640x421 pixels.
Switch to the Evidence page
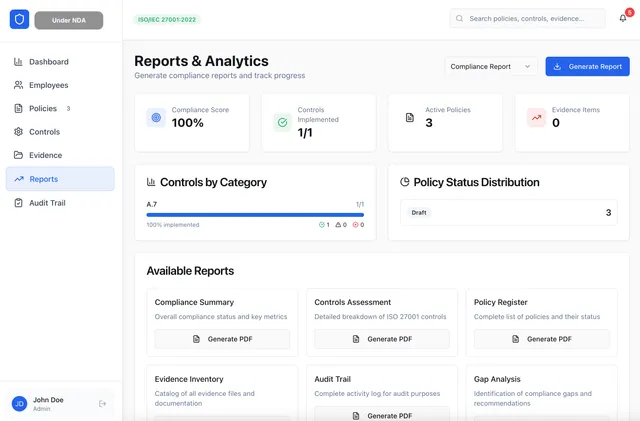(x=60, y=155)
